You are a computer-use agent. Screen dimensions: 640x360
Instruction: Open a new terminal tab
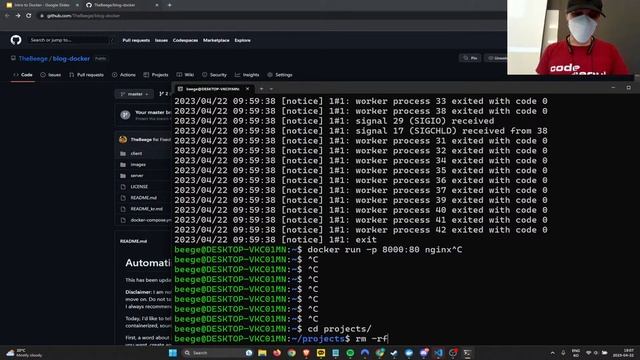tap(262, 89)
